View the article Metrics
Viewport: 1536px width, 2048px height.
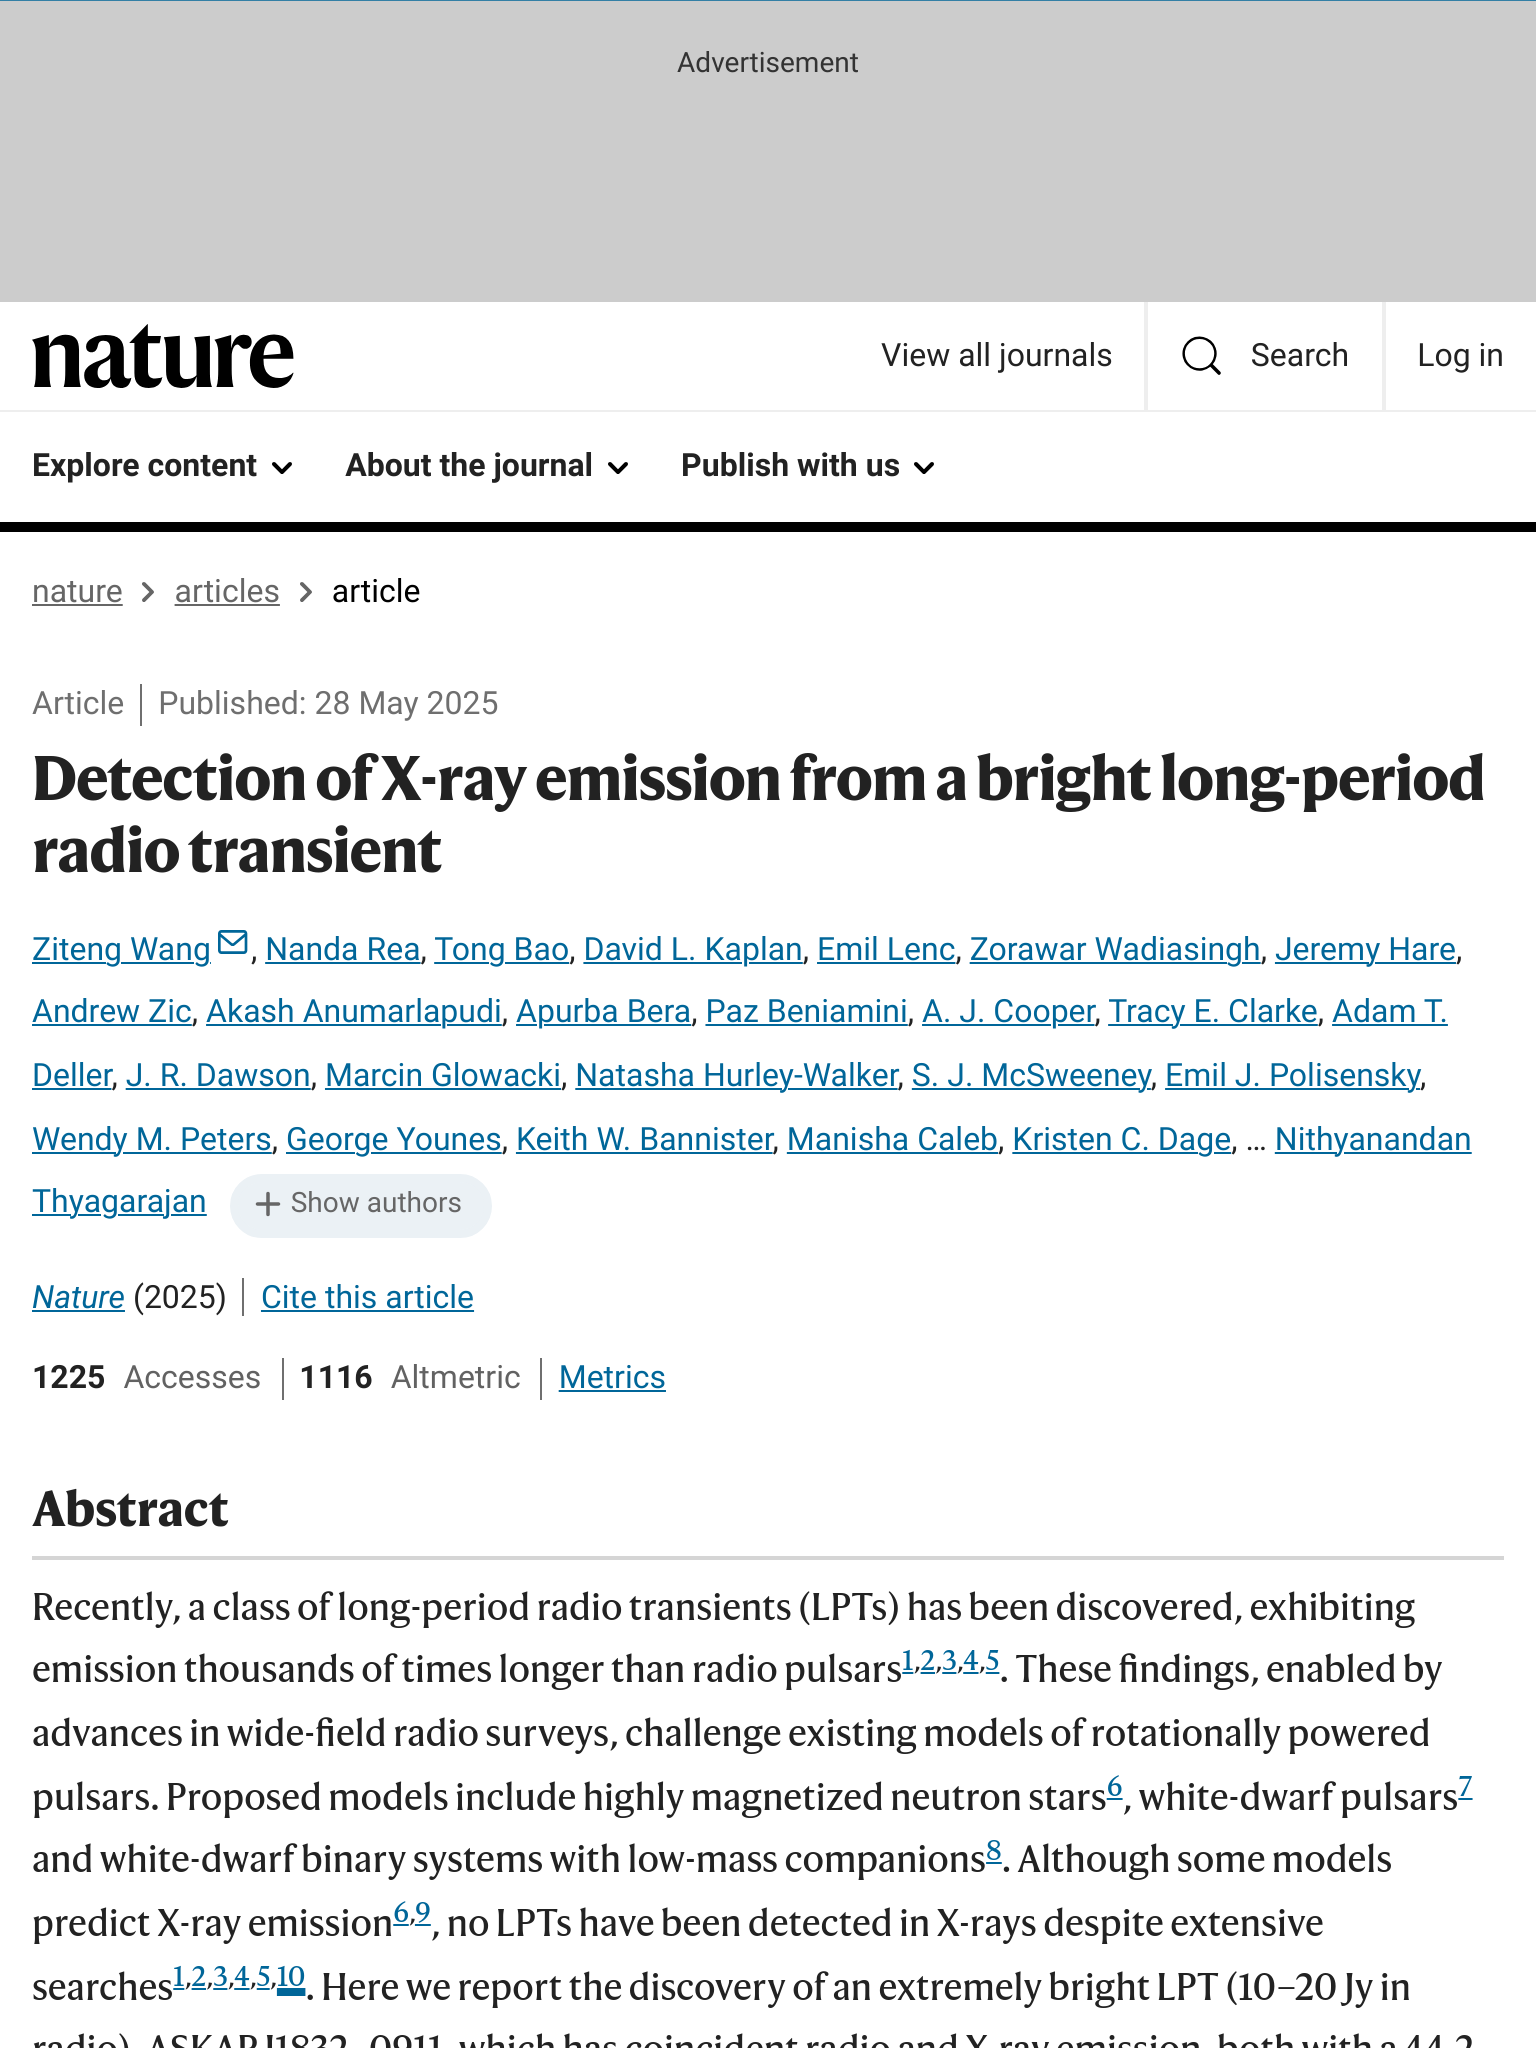pyautogui.click(x=612, y=1377)
